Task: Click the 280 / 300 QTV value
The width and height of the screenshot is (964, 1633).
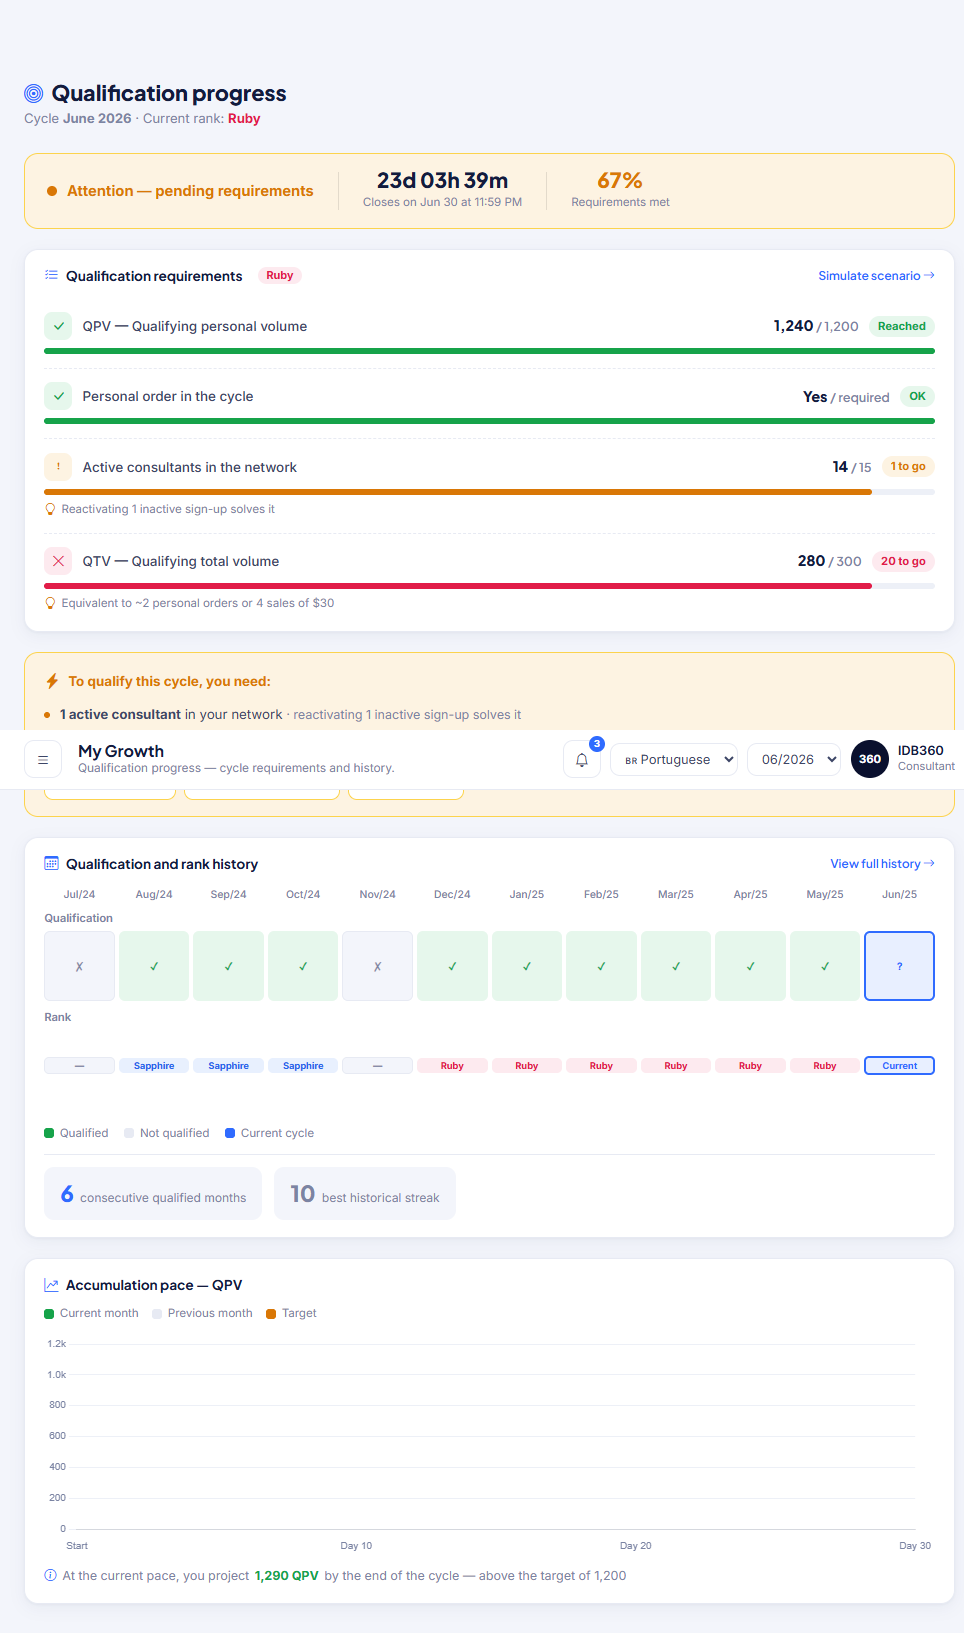Action: (830, 561)
